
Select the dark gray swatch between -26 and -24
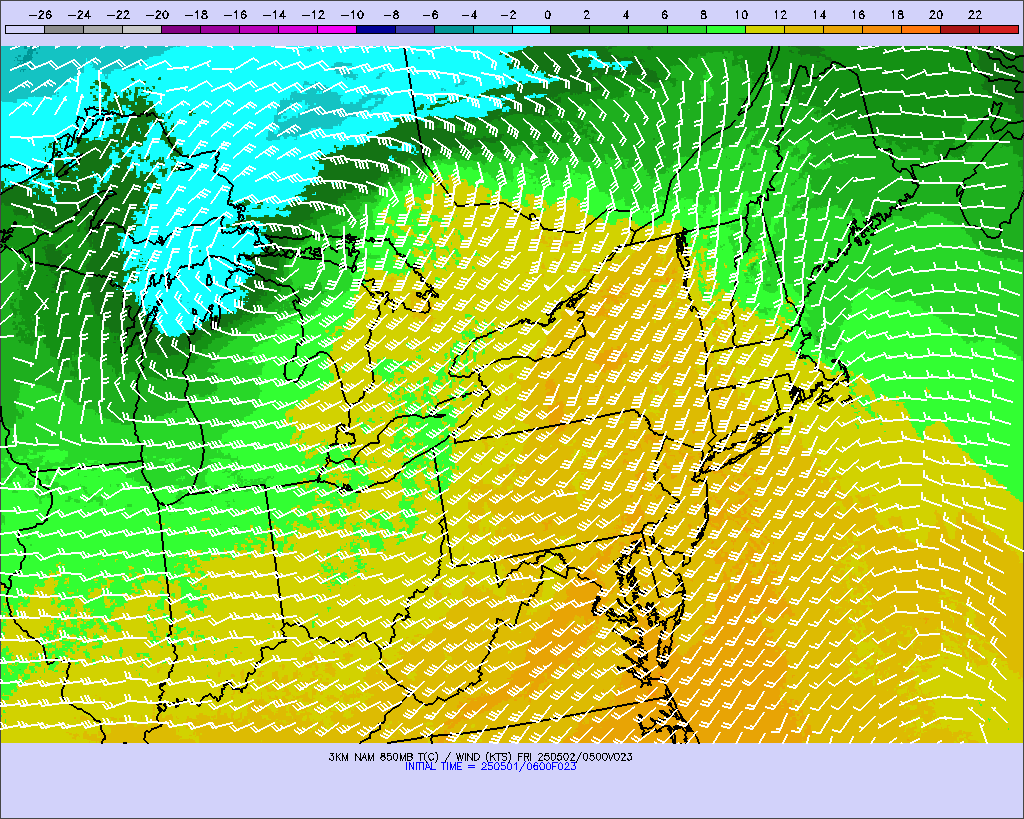click(64, 29)
